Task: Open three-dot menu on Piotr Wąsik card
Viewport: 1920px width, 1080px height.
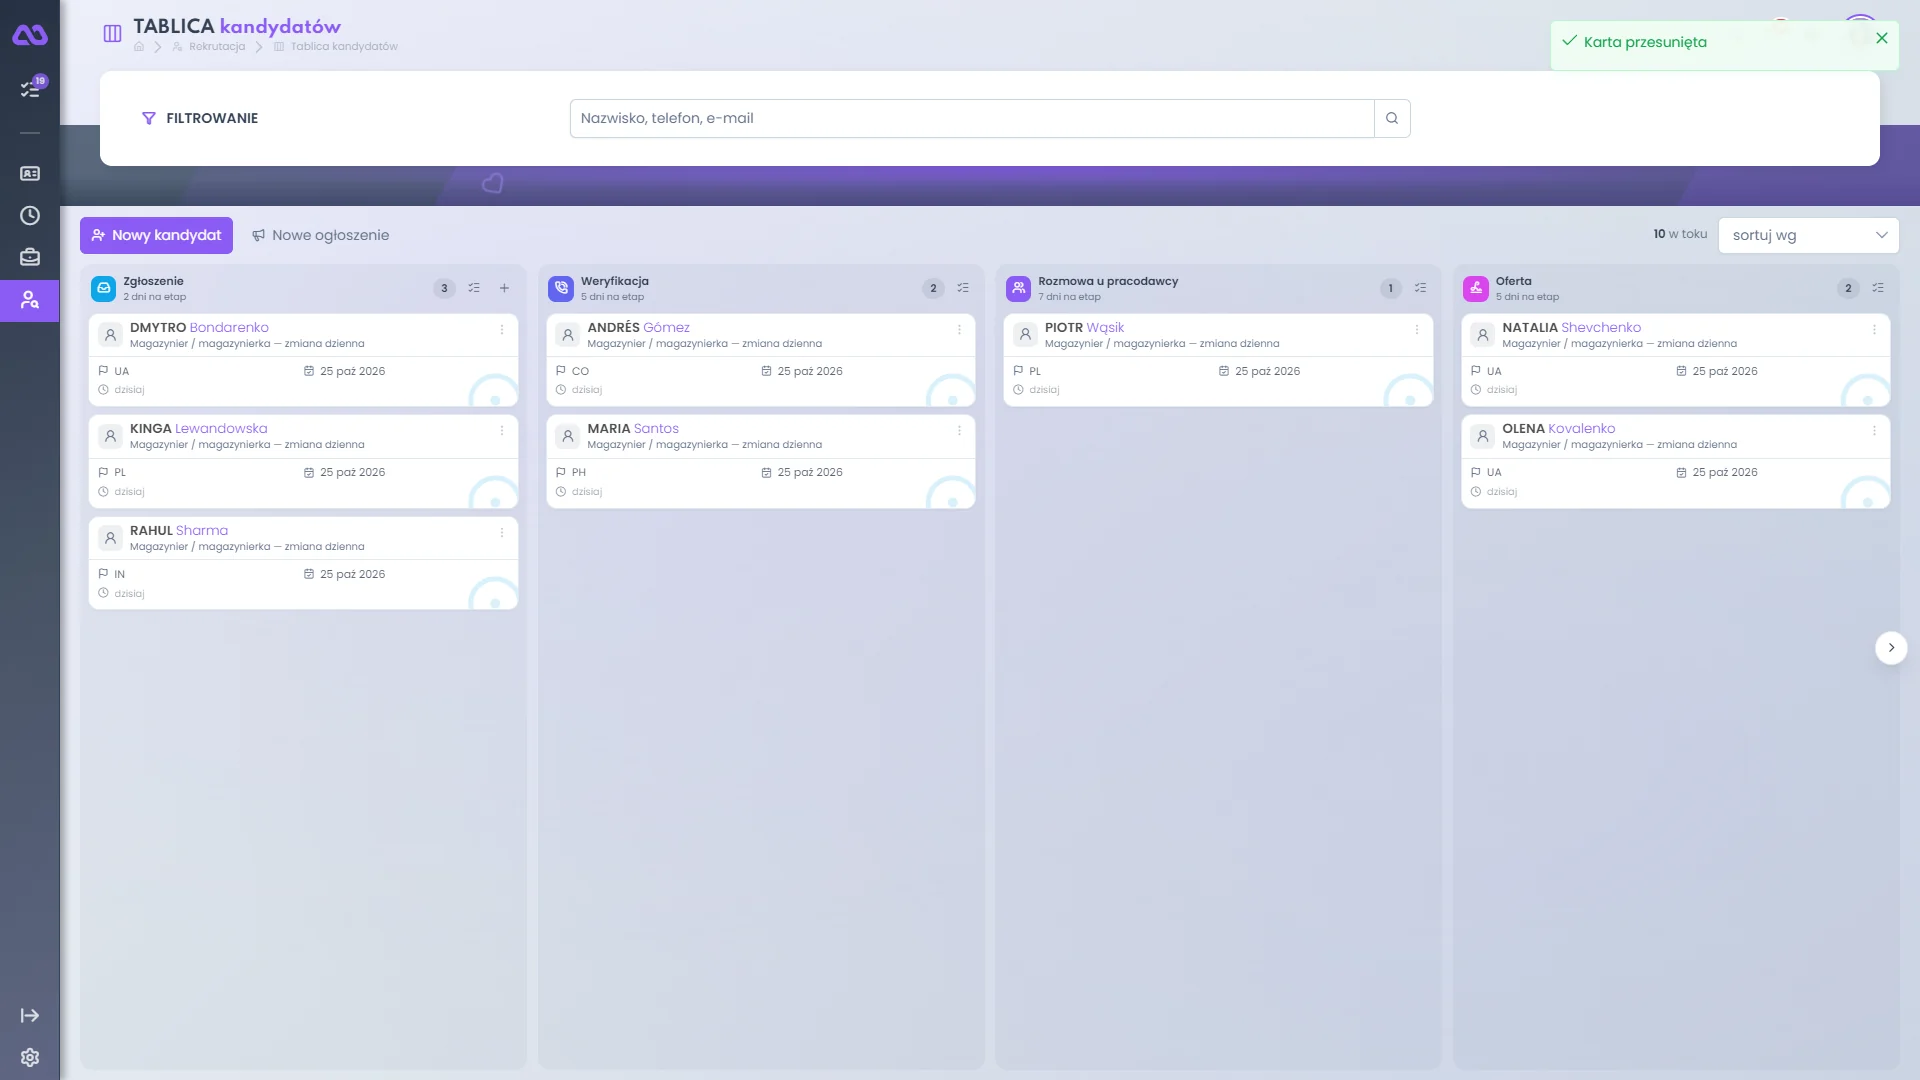Action: (1417, 330)
